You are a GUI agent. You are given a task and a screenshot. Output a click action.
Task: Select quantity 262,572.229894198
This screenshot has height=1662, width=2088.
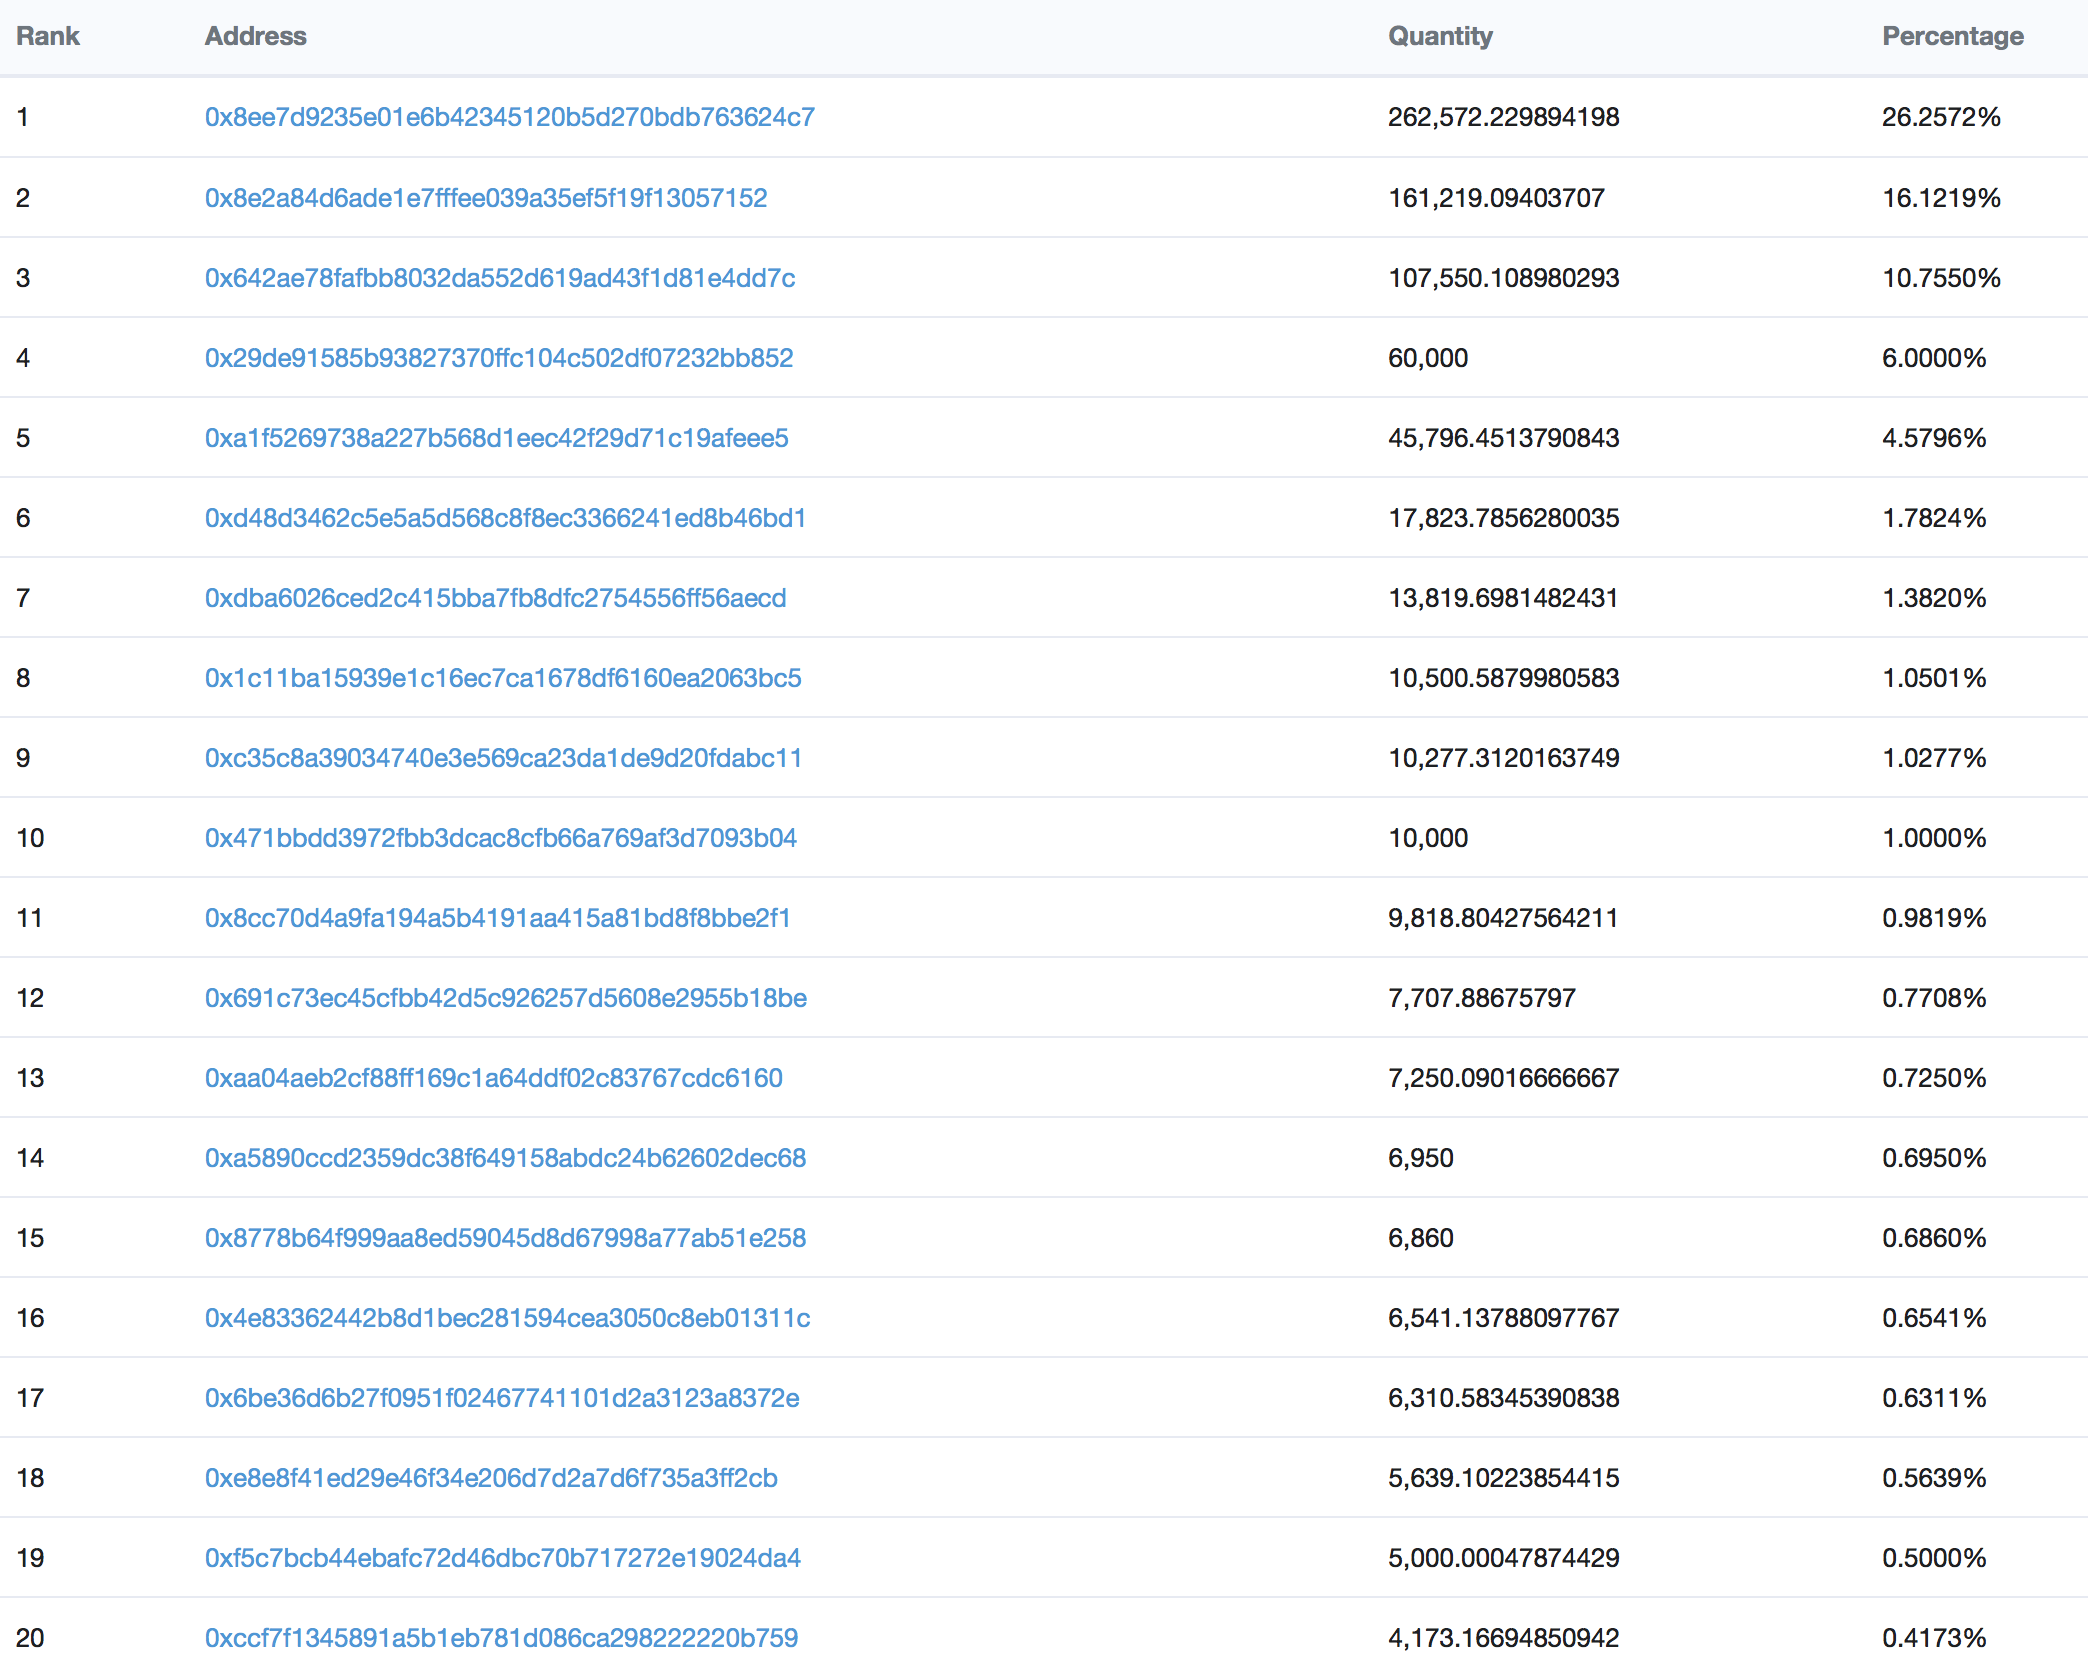click(x=1504, y=117)
